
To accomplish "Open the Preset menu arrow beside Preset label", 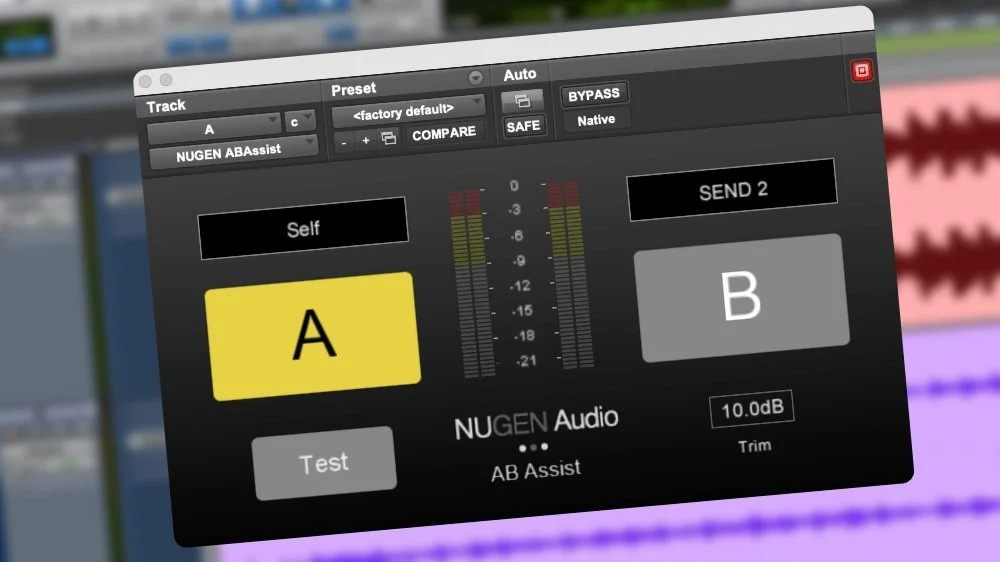I will coord(475,77).
